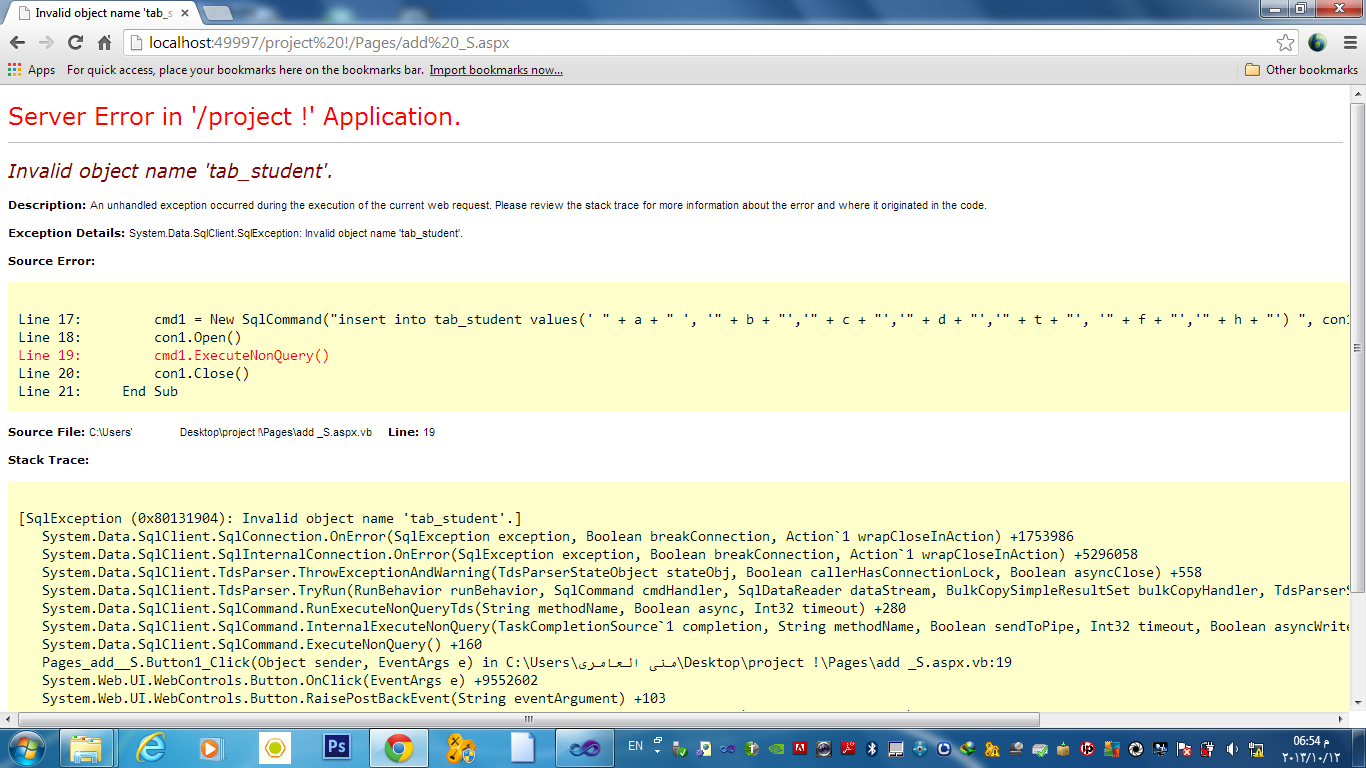1366x768 pixels.
Task: Open the Other bookmarks folder
Action: pos(1301,70)
